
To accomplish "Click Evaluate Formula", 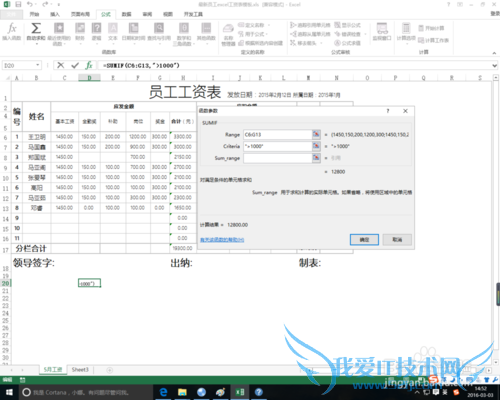I will click(347, 43).
